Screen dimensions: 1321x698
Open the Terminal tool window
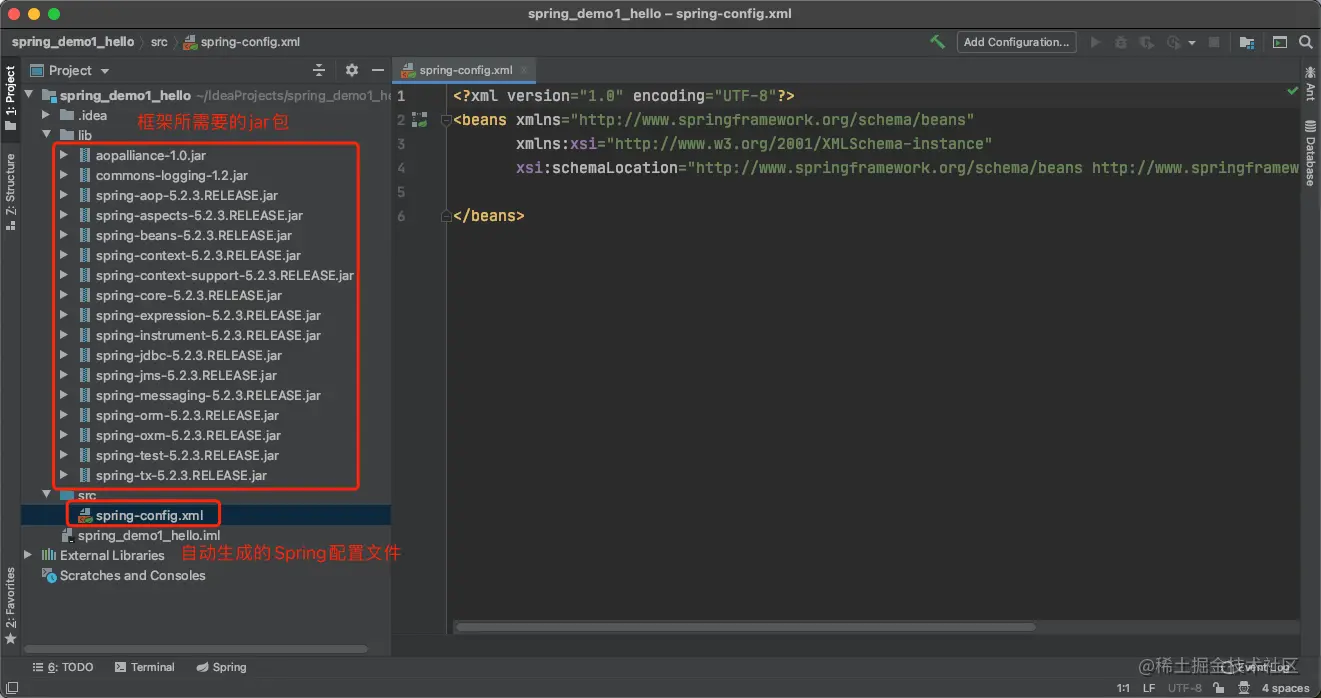145,667
